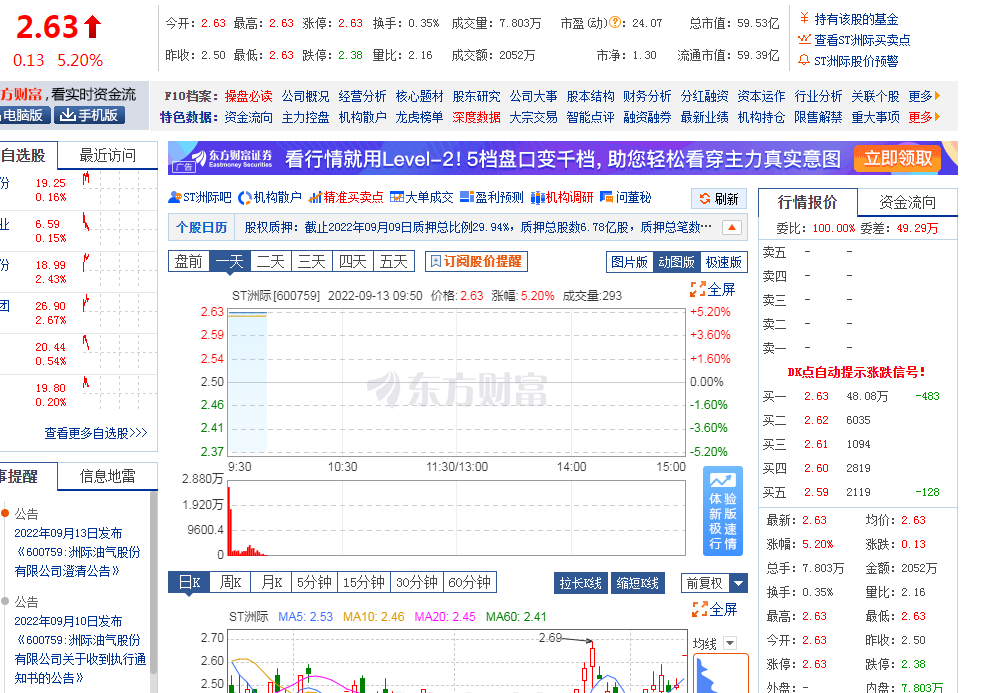The image size is (992, 693).
Task: Click the help icon beside 市盈(动)
Action: pyautogui.click(x=614, y=23)
